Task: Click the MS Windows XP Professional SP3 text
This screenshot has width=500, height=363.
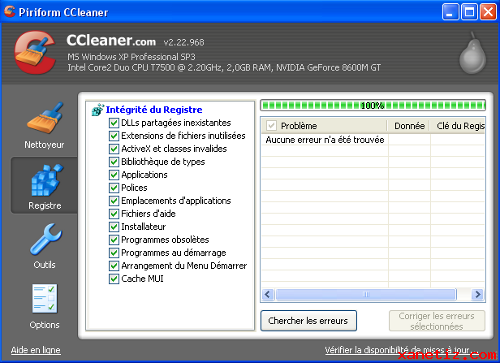Action: tap(131, 57)
